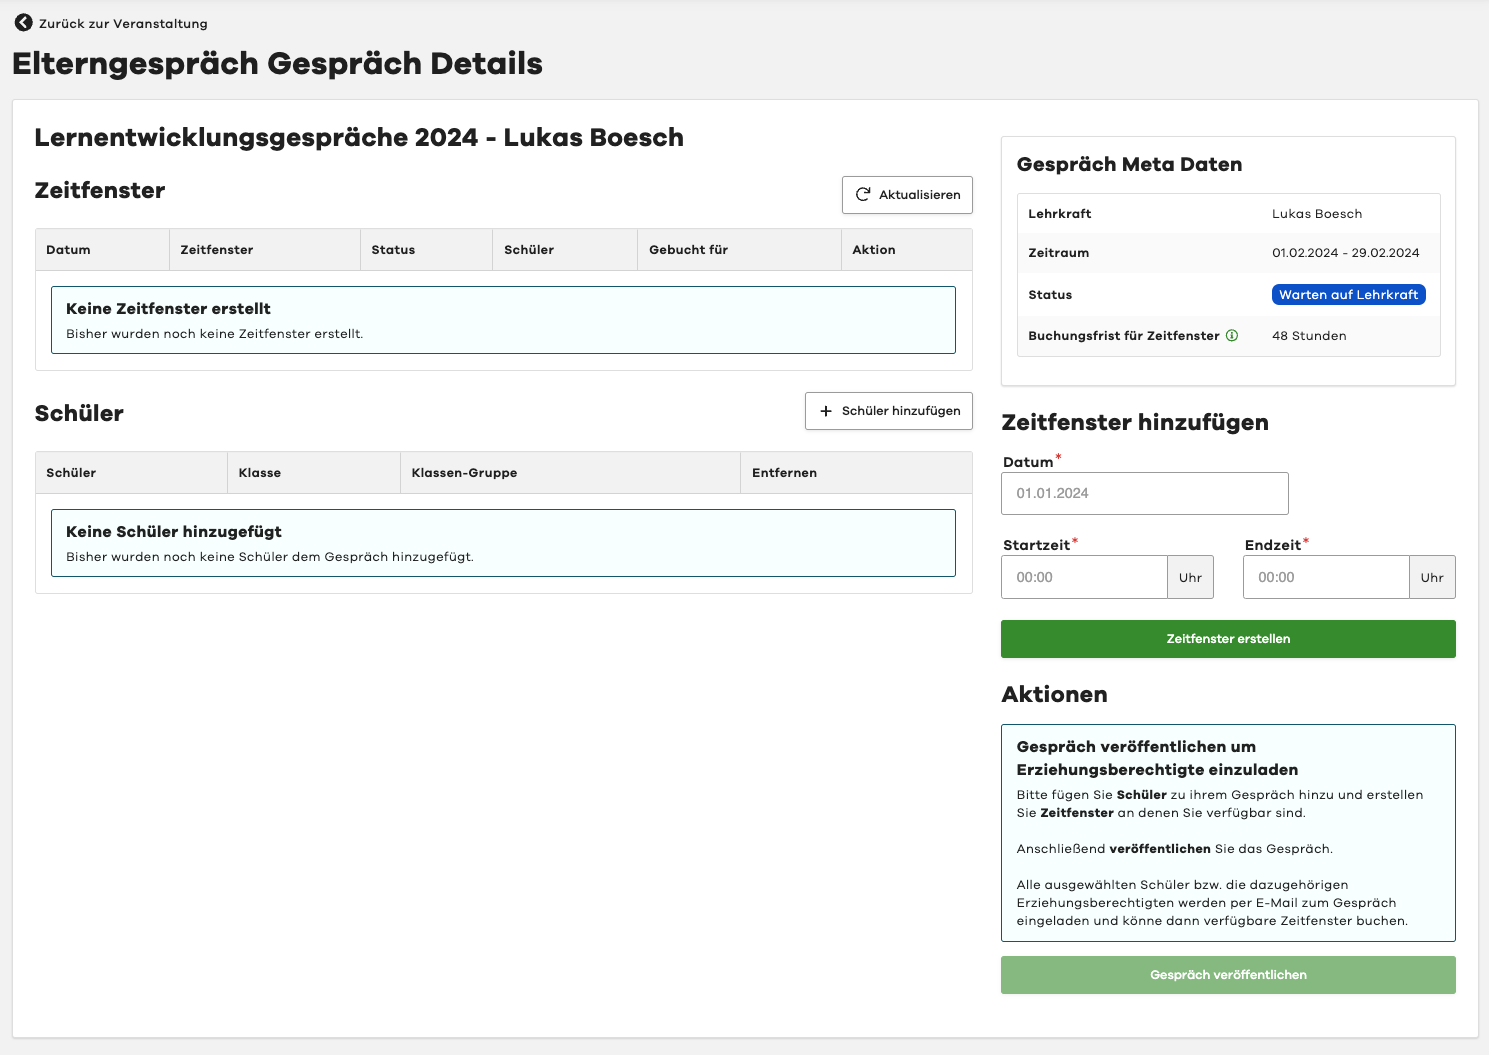Focus the Datum input field

(1144, 494)
